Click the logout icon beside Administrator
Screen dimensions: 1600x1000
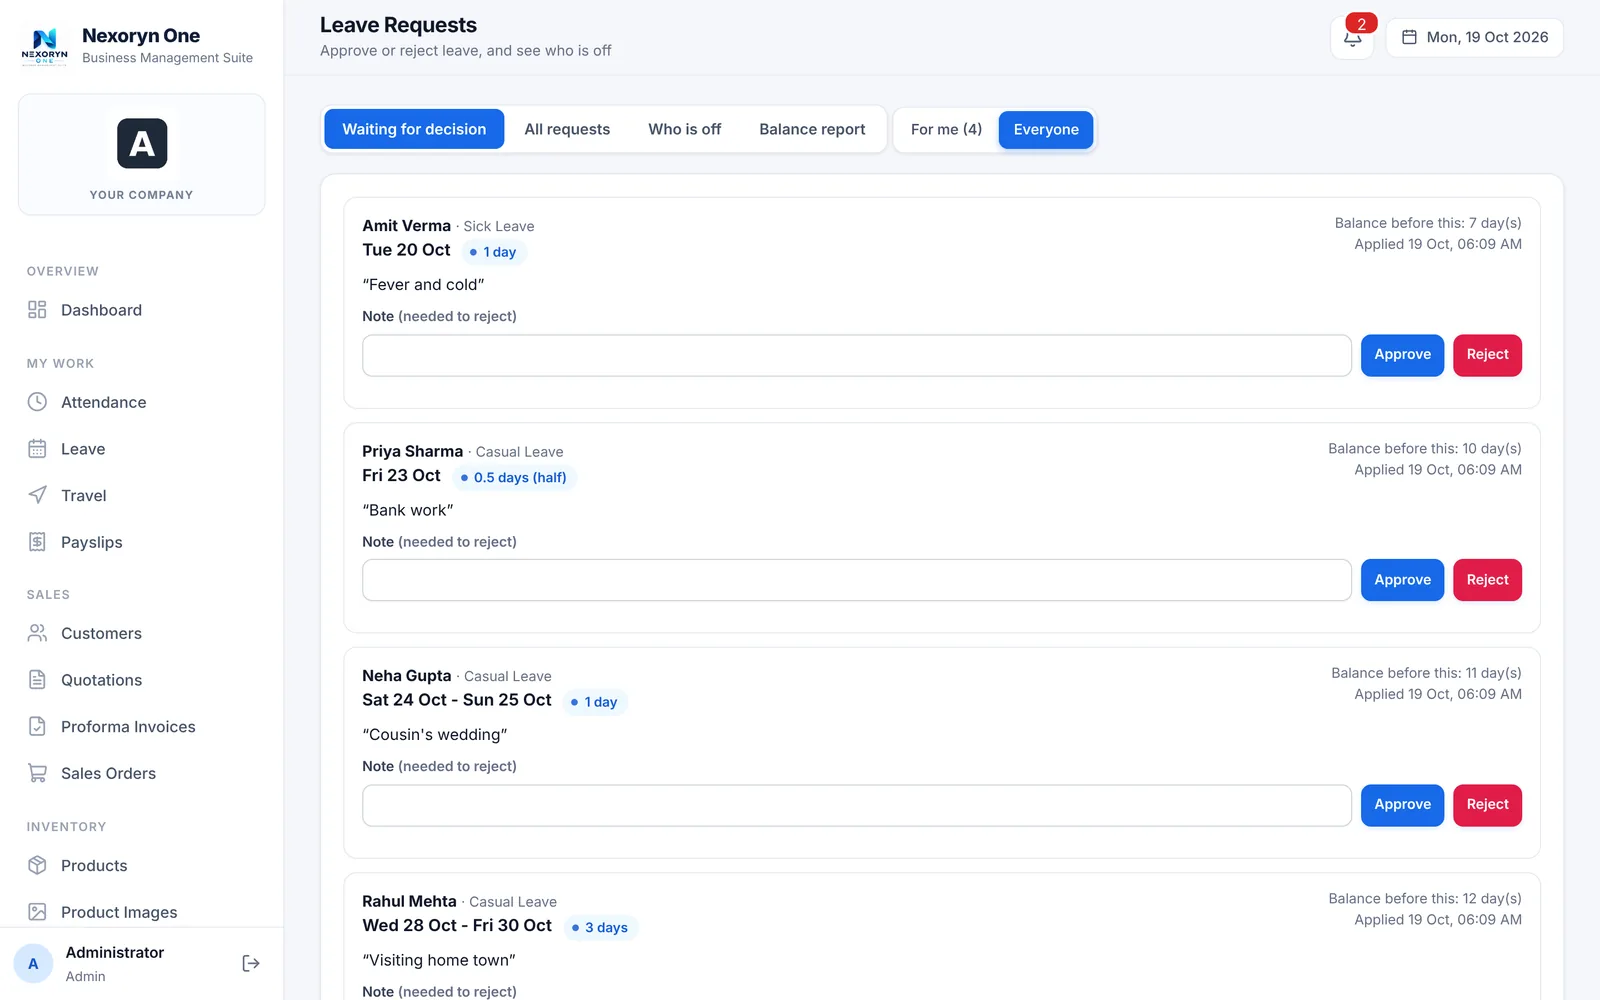(251, 963)
